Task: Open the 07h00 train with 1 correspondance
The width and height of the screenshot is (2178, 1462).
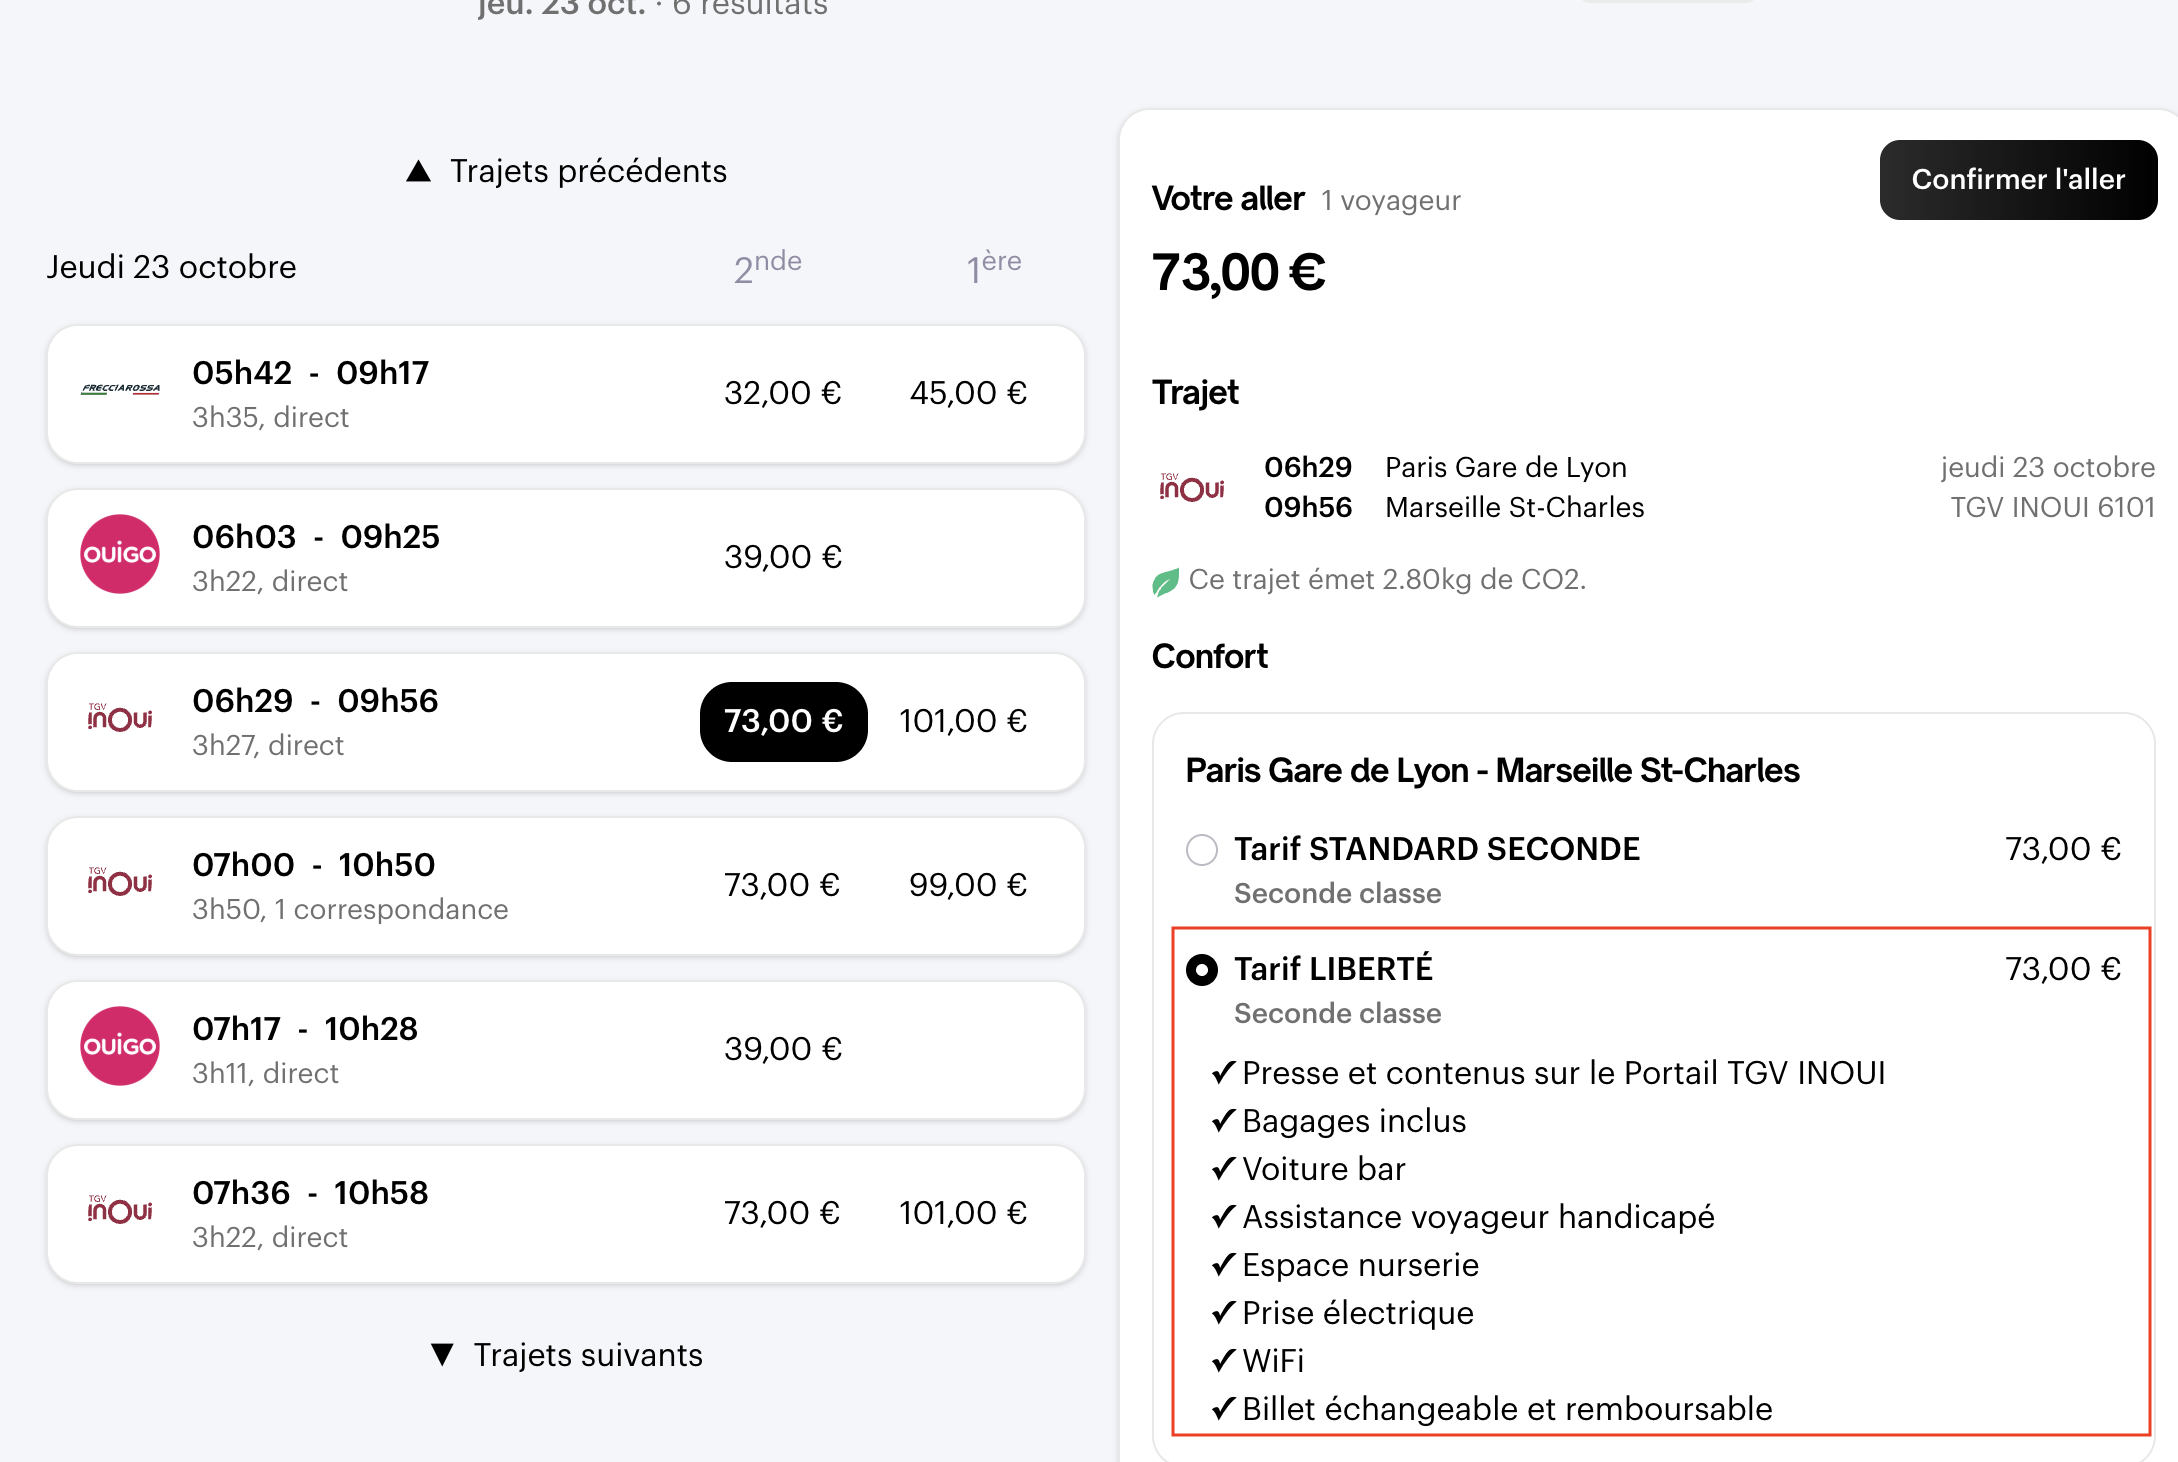Action: [x=350, y=886]
